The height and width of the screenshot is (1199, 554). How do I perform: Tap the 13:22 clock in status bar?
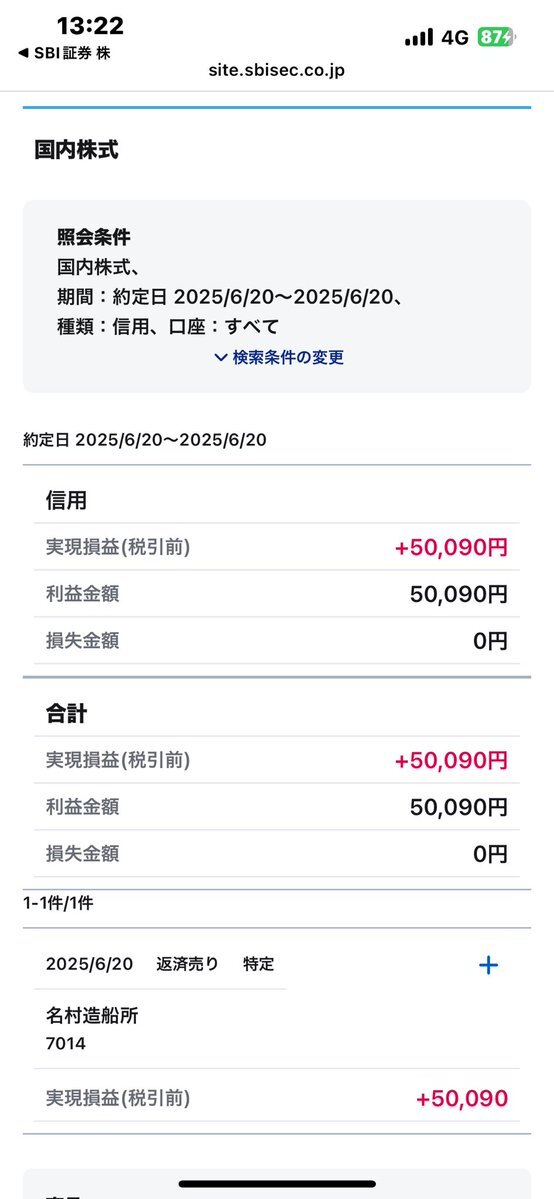(90, 27)
